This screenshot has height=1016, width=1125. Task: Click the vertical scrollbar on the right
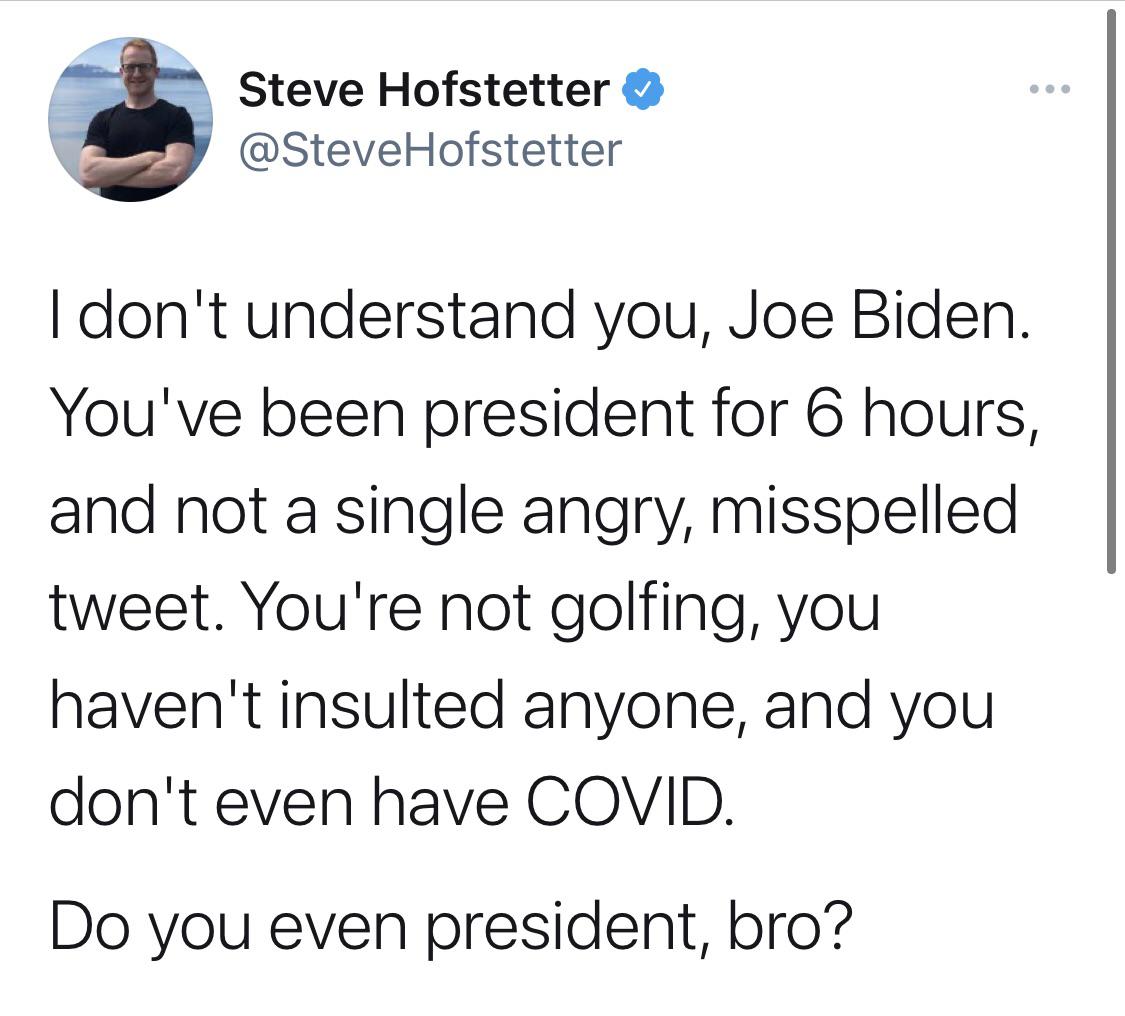pyautogui.click(x=1110, y=290)
